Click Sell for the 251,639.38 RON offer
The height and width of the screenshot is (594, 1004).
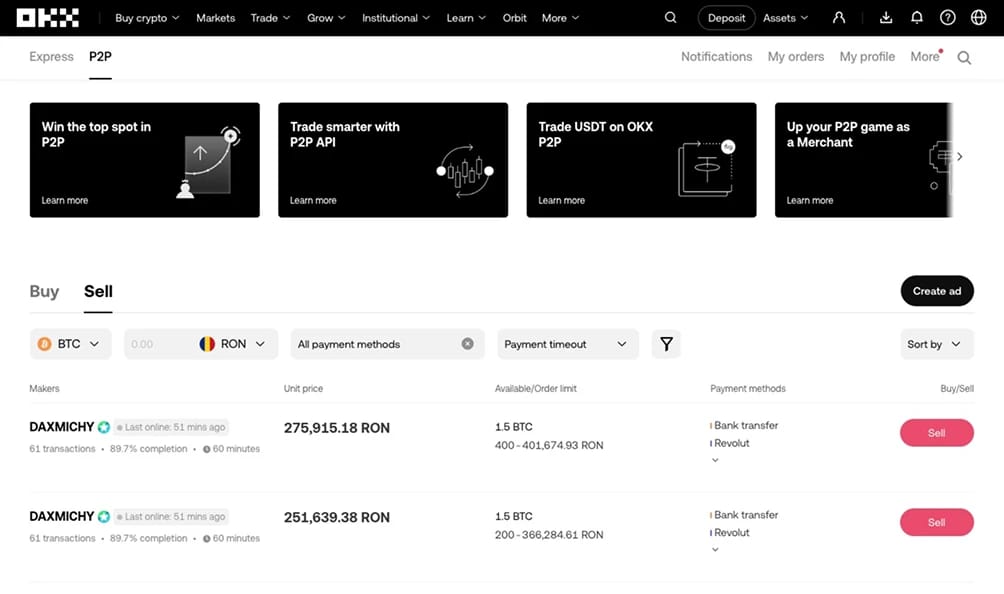click(x=937, y=523)
